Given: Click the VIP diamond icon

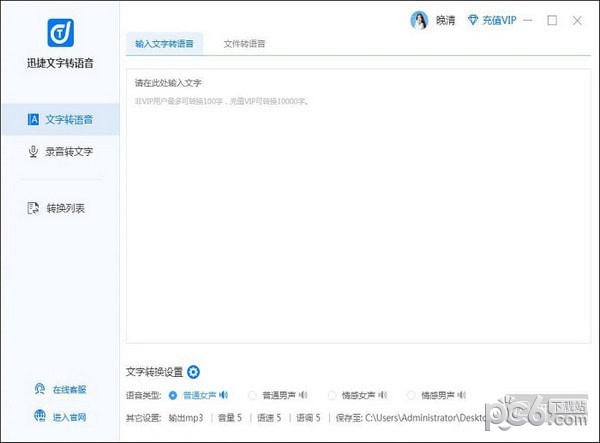Looking at the screenshot, I should 473,20.
